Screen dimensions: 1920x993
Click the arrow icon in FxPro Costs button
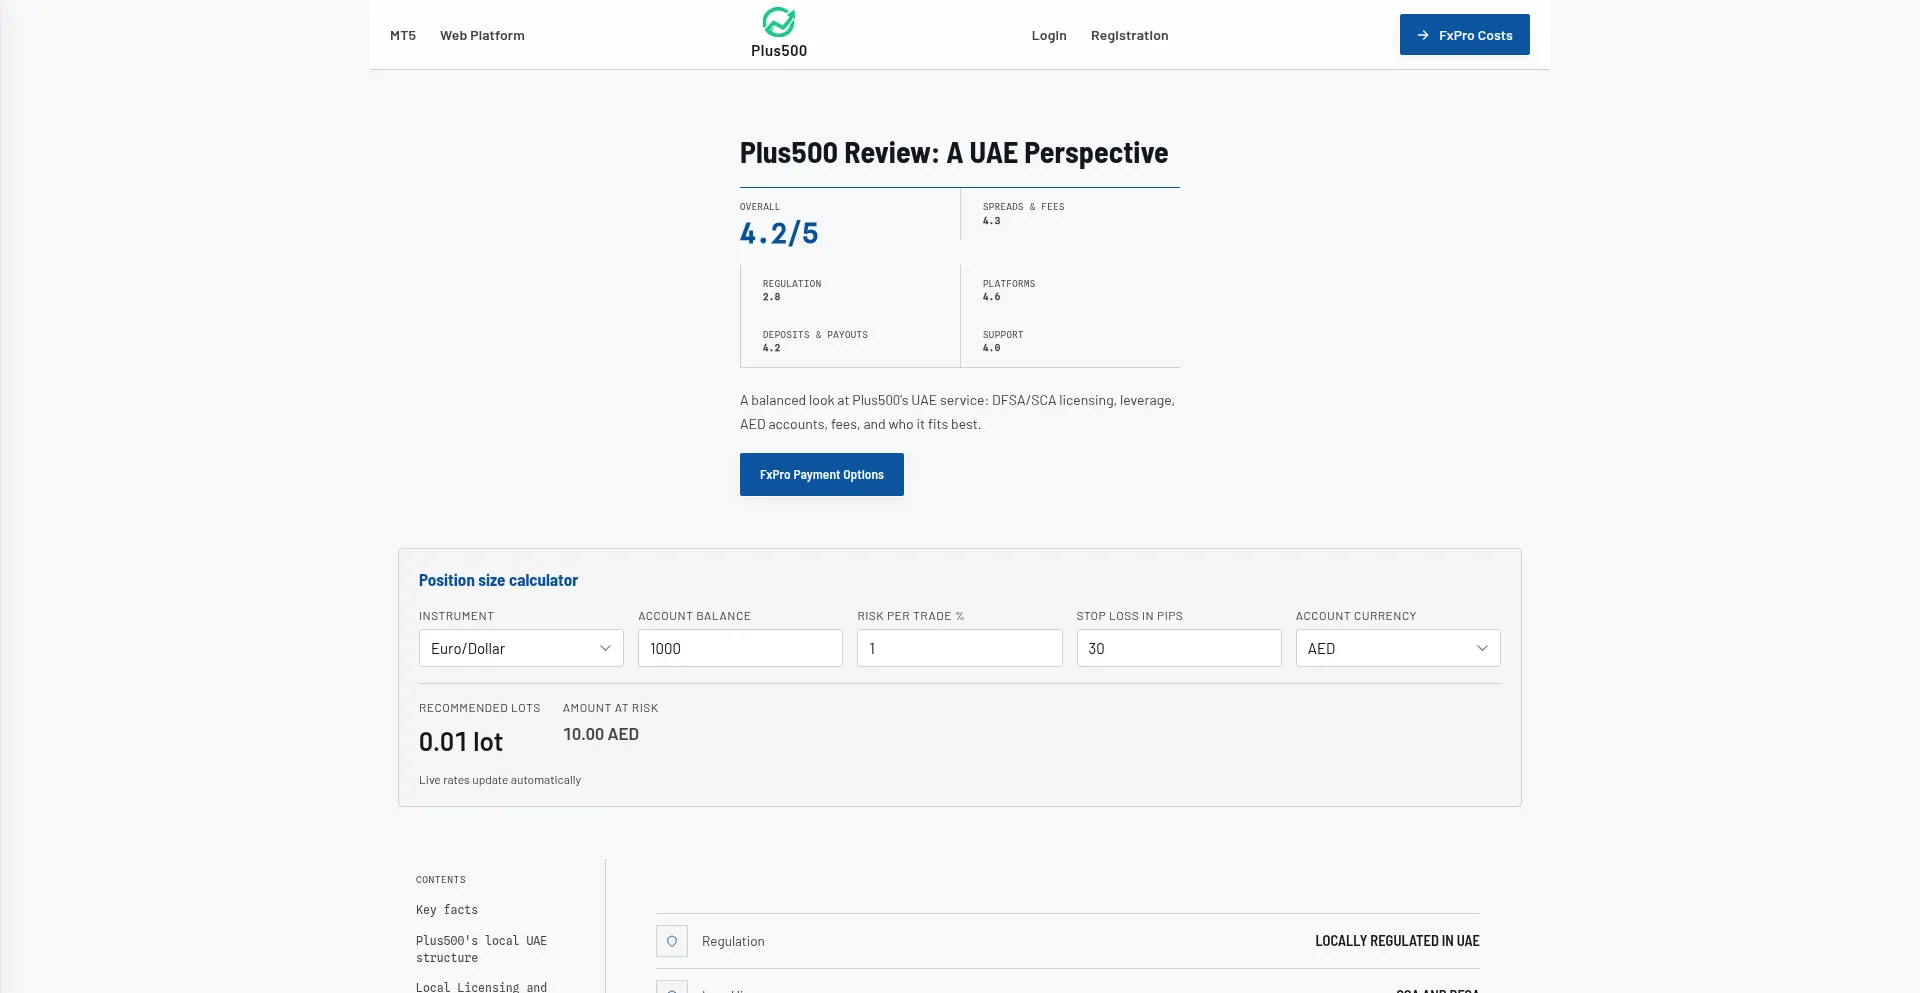1423,35
